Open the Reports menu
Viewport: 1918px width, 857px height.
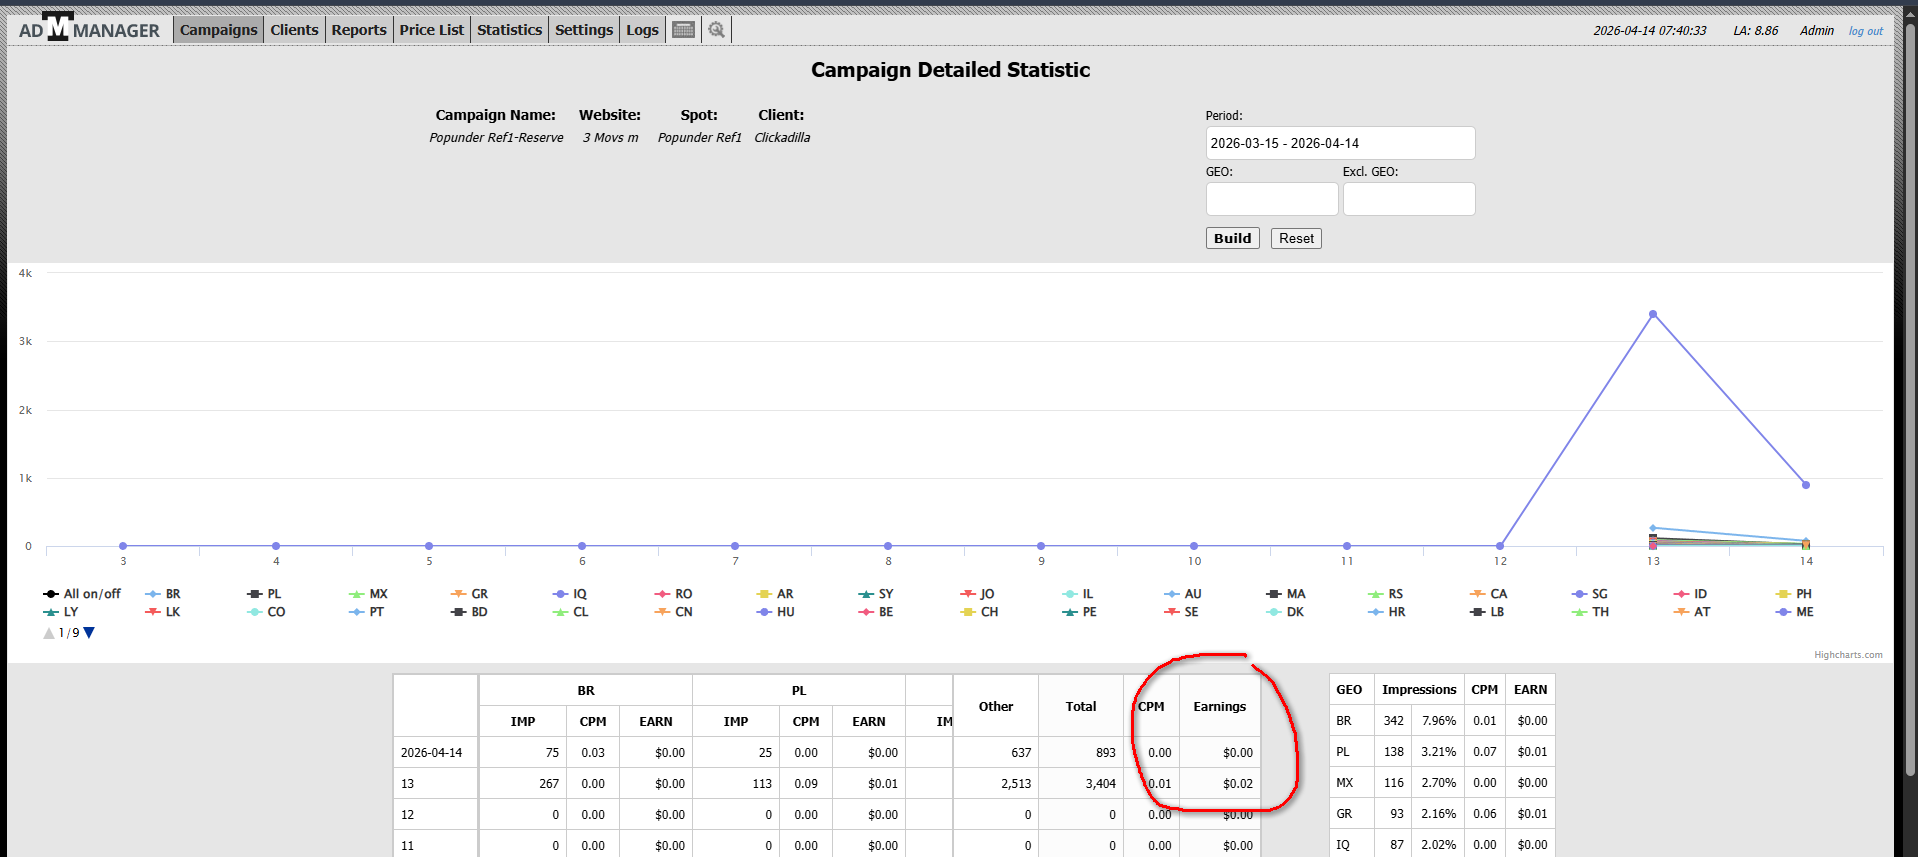[359, 30]
